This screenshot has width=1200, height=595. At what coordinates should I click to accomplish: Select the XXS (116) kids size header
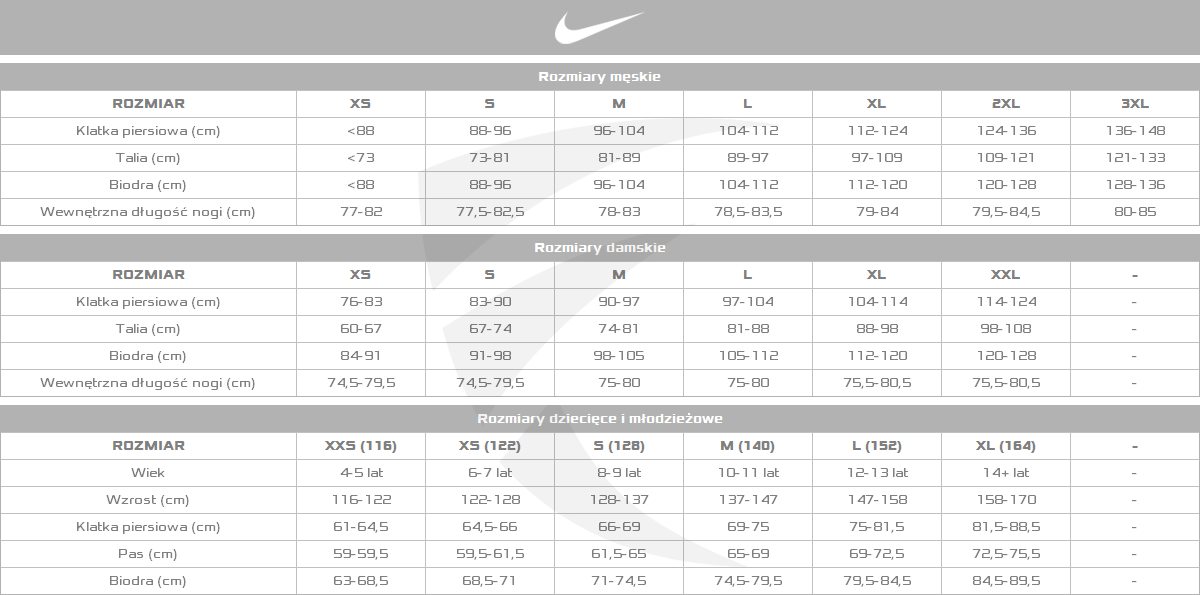[361, 446]
